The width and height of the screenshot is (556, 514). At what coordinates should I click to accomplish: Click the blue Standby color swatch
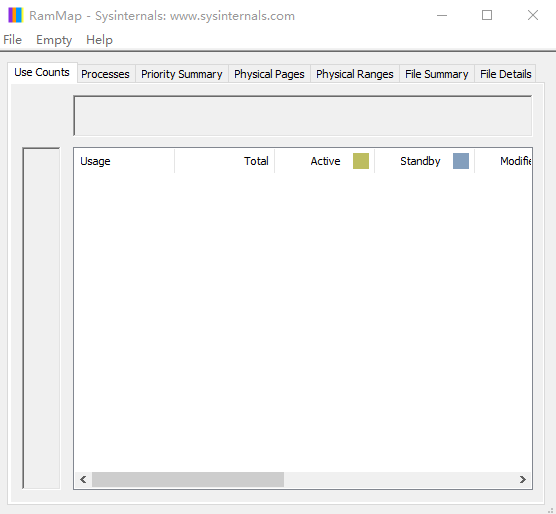[461, 161]
